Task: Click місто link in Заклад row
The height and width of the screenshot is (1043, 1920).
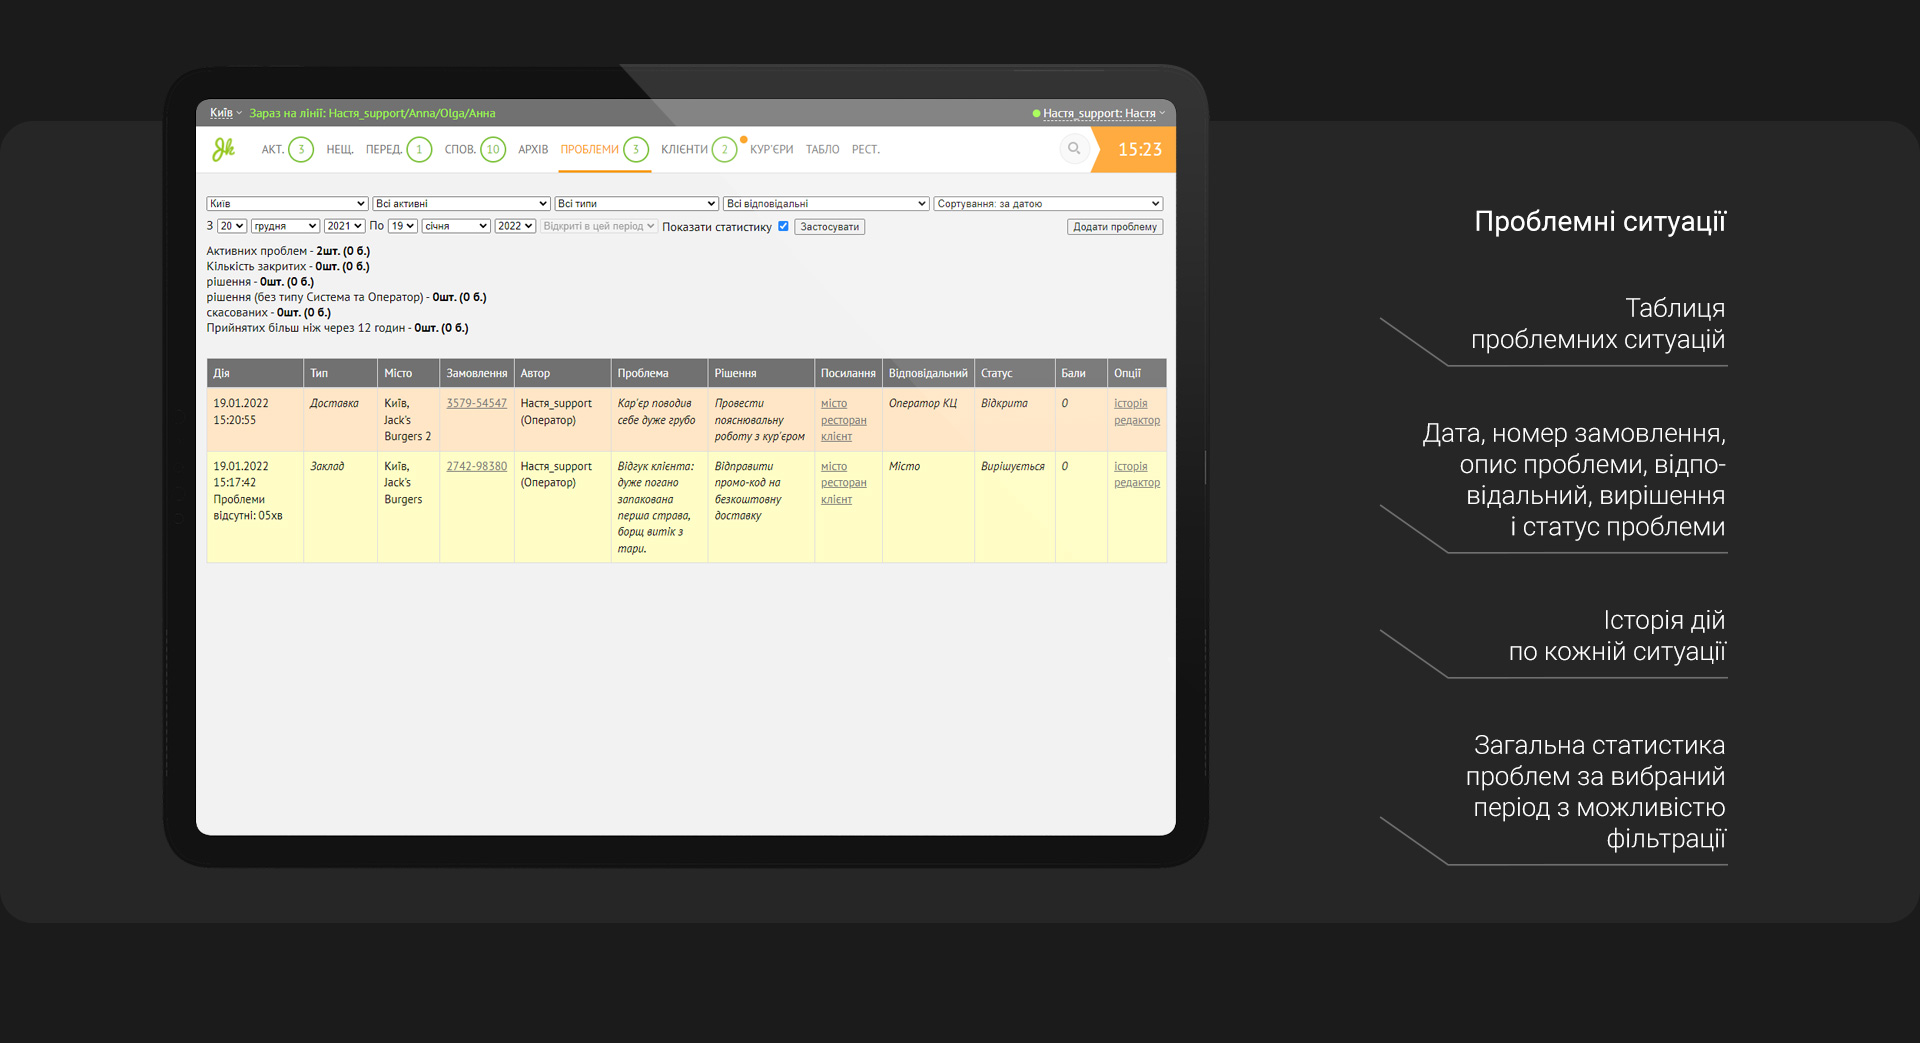Action: 834,466
